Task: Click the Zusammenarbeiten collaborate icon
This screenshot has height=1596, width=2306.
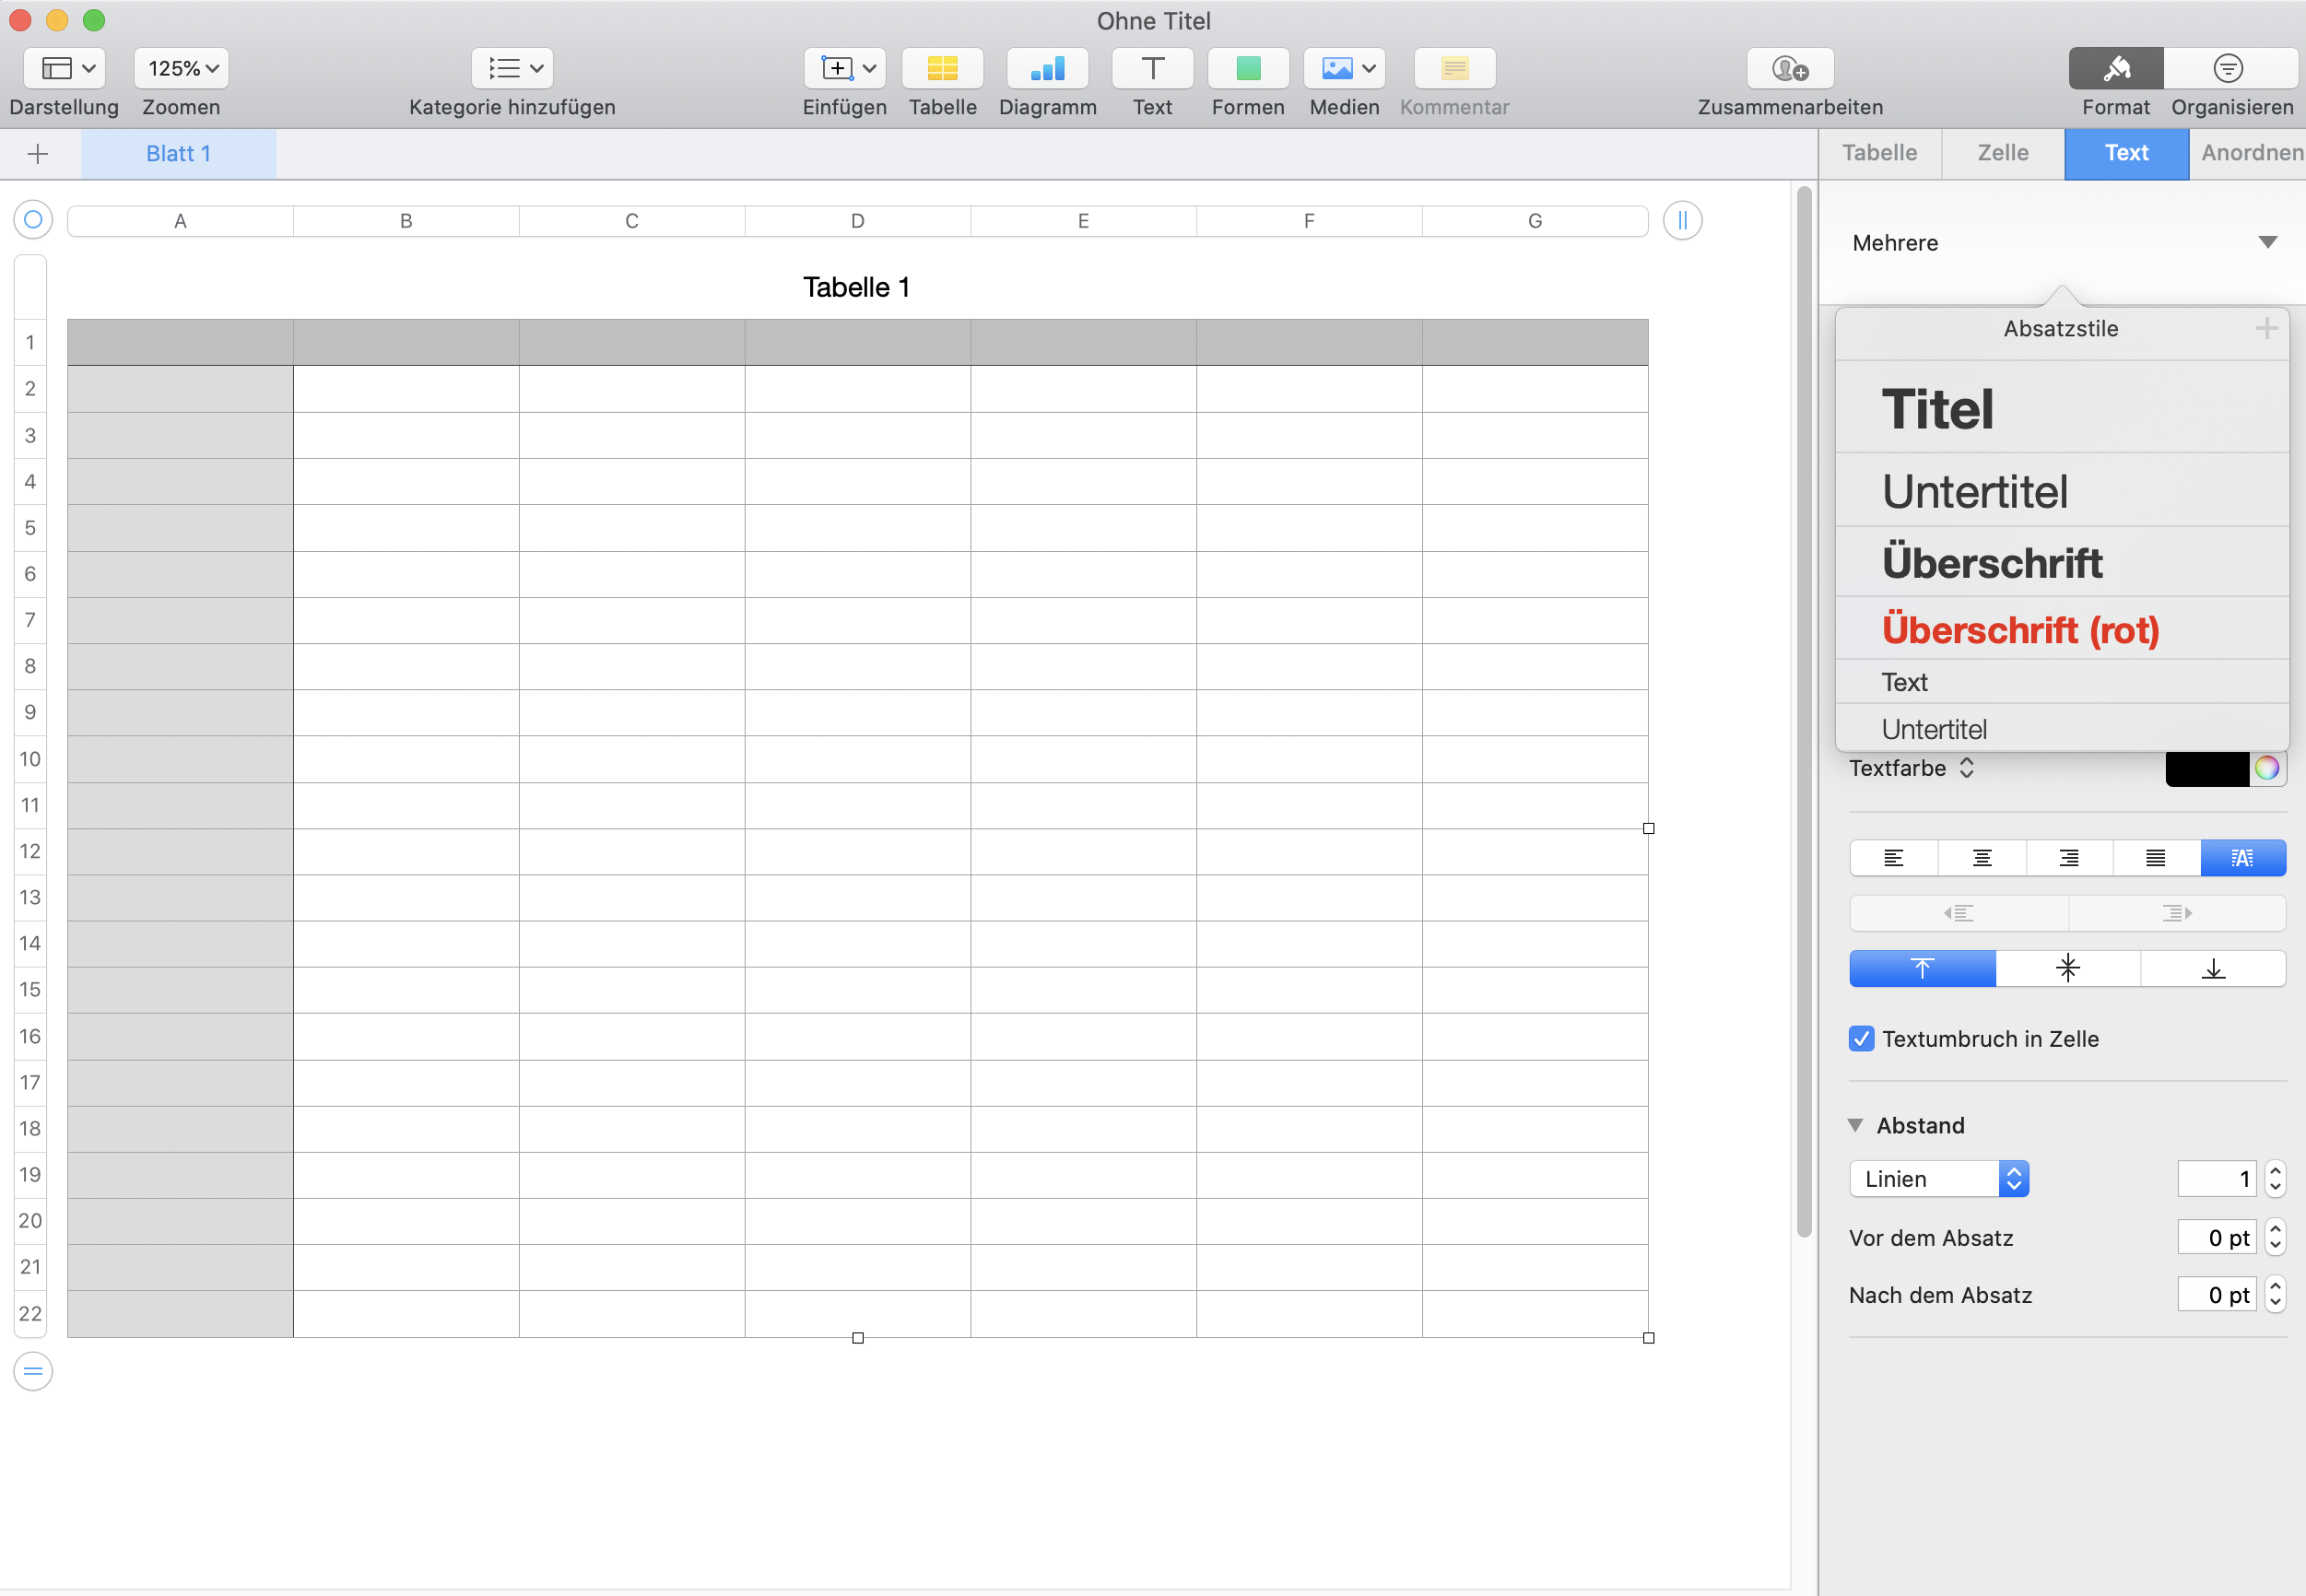Action: point(1789,68)
